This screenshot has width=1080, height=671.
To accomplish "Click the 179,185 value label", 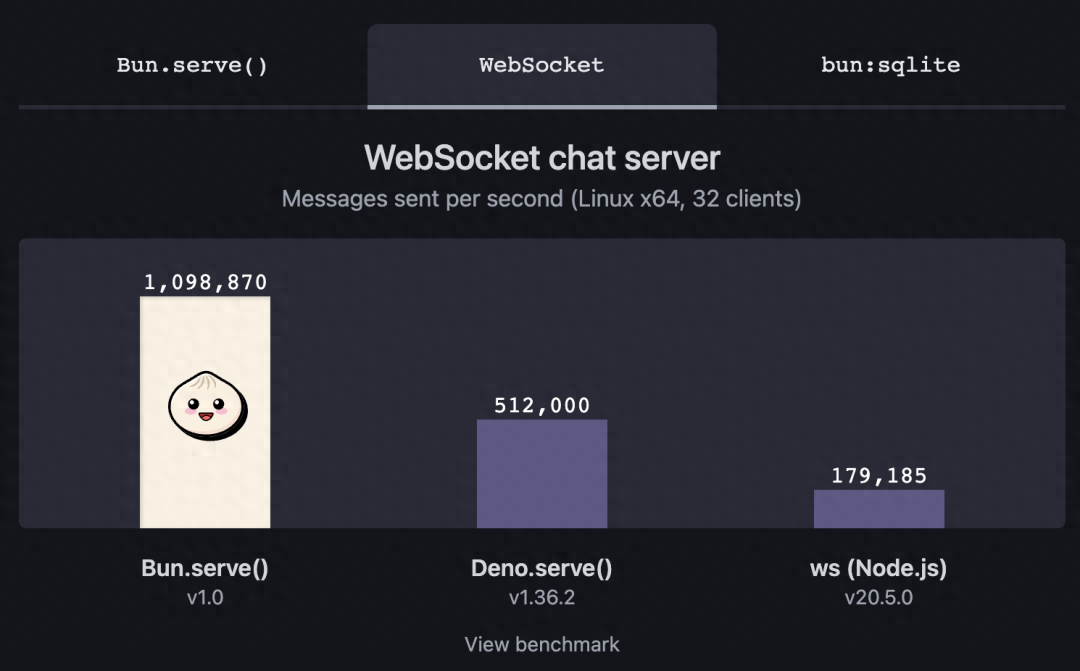I will (x=879, y=476).
